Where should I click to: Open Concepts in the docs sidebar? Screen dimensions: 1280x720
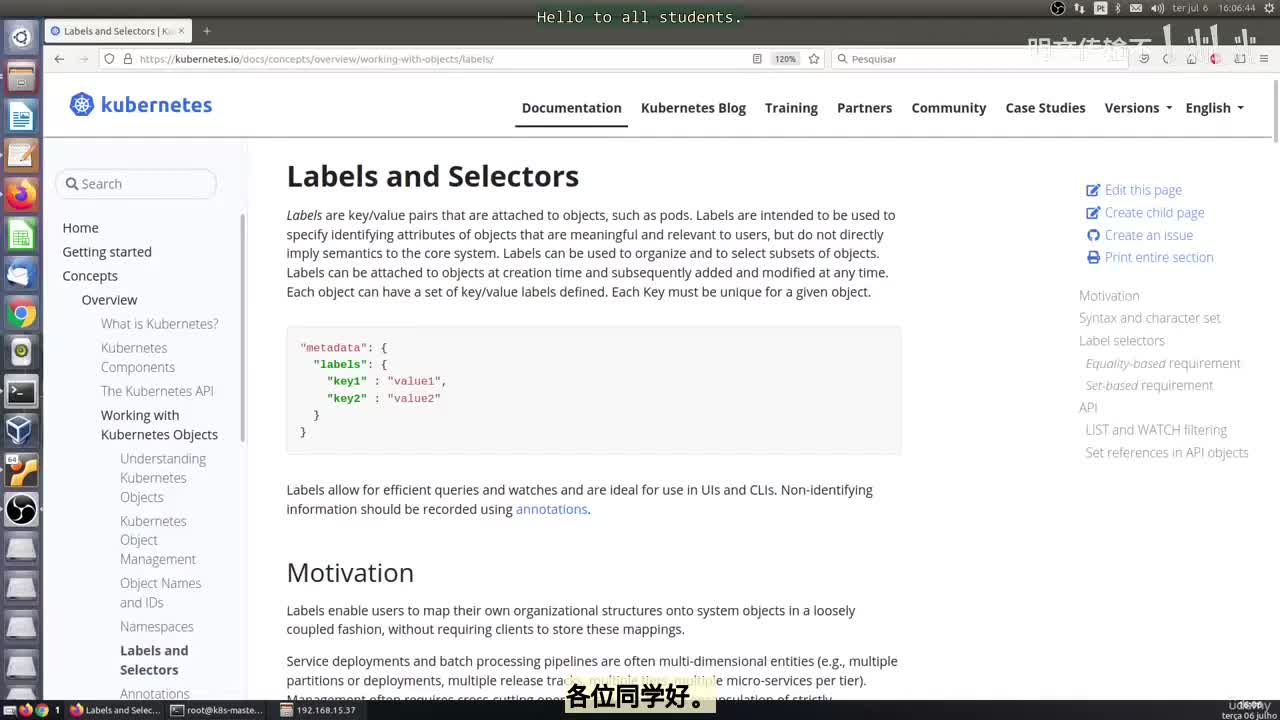[90, 276]
